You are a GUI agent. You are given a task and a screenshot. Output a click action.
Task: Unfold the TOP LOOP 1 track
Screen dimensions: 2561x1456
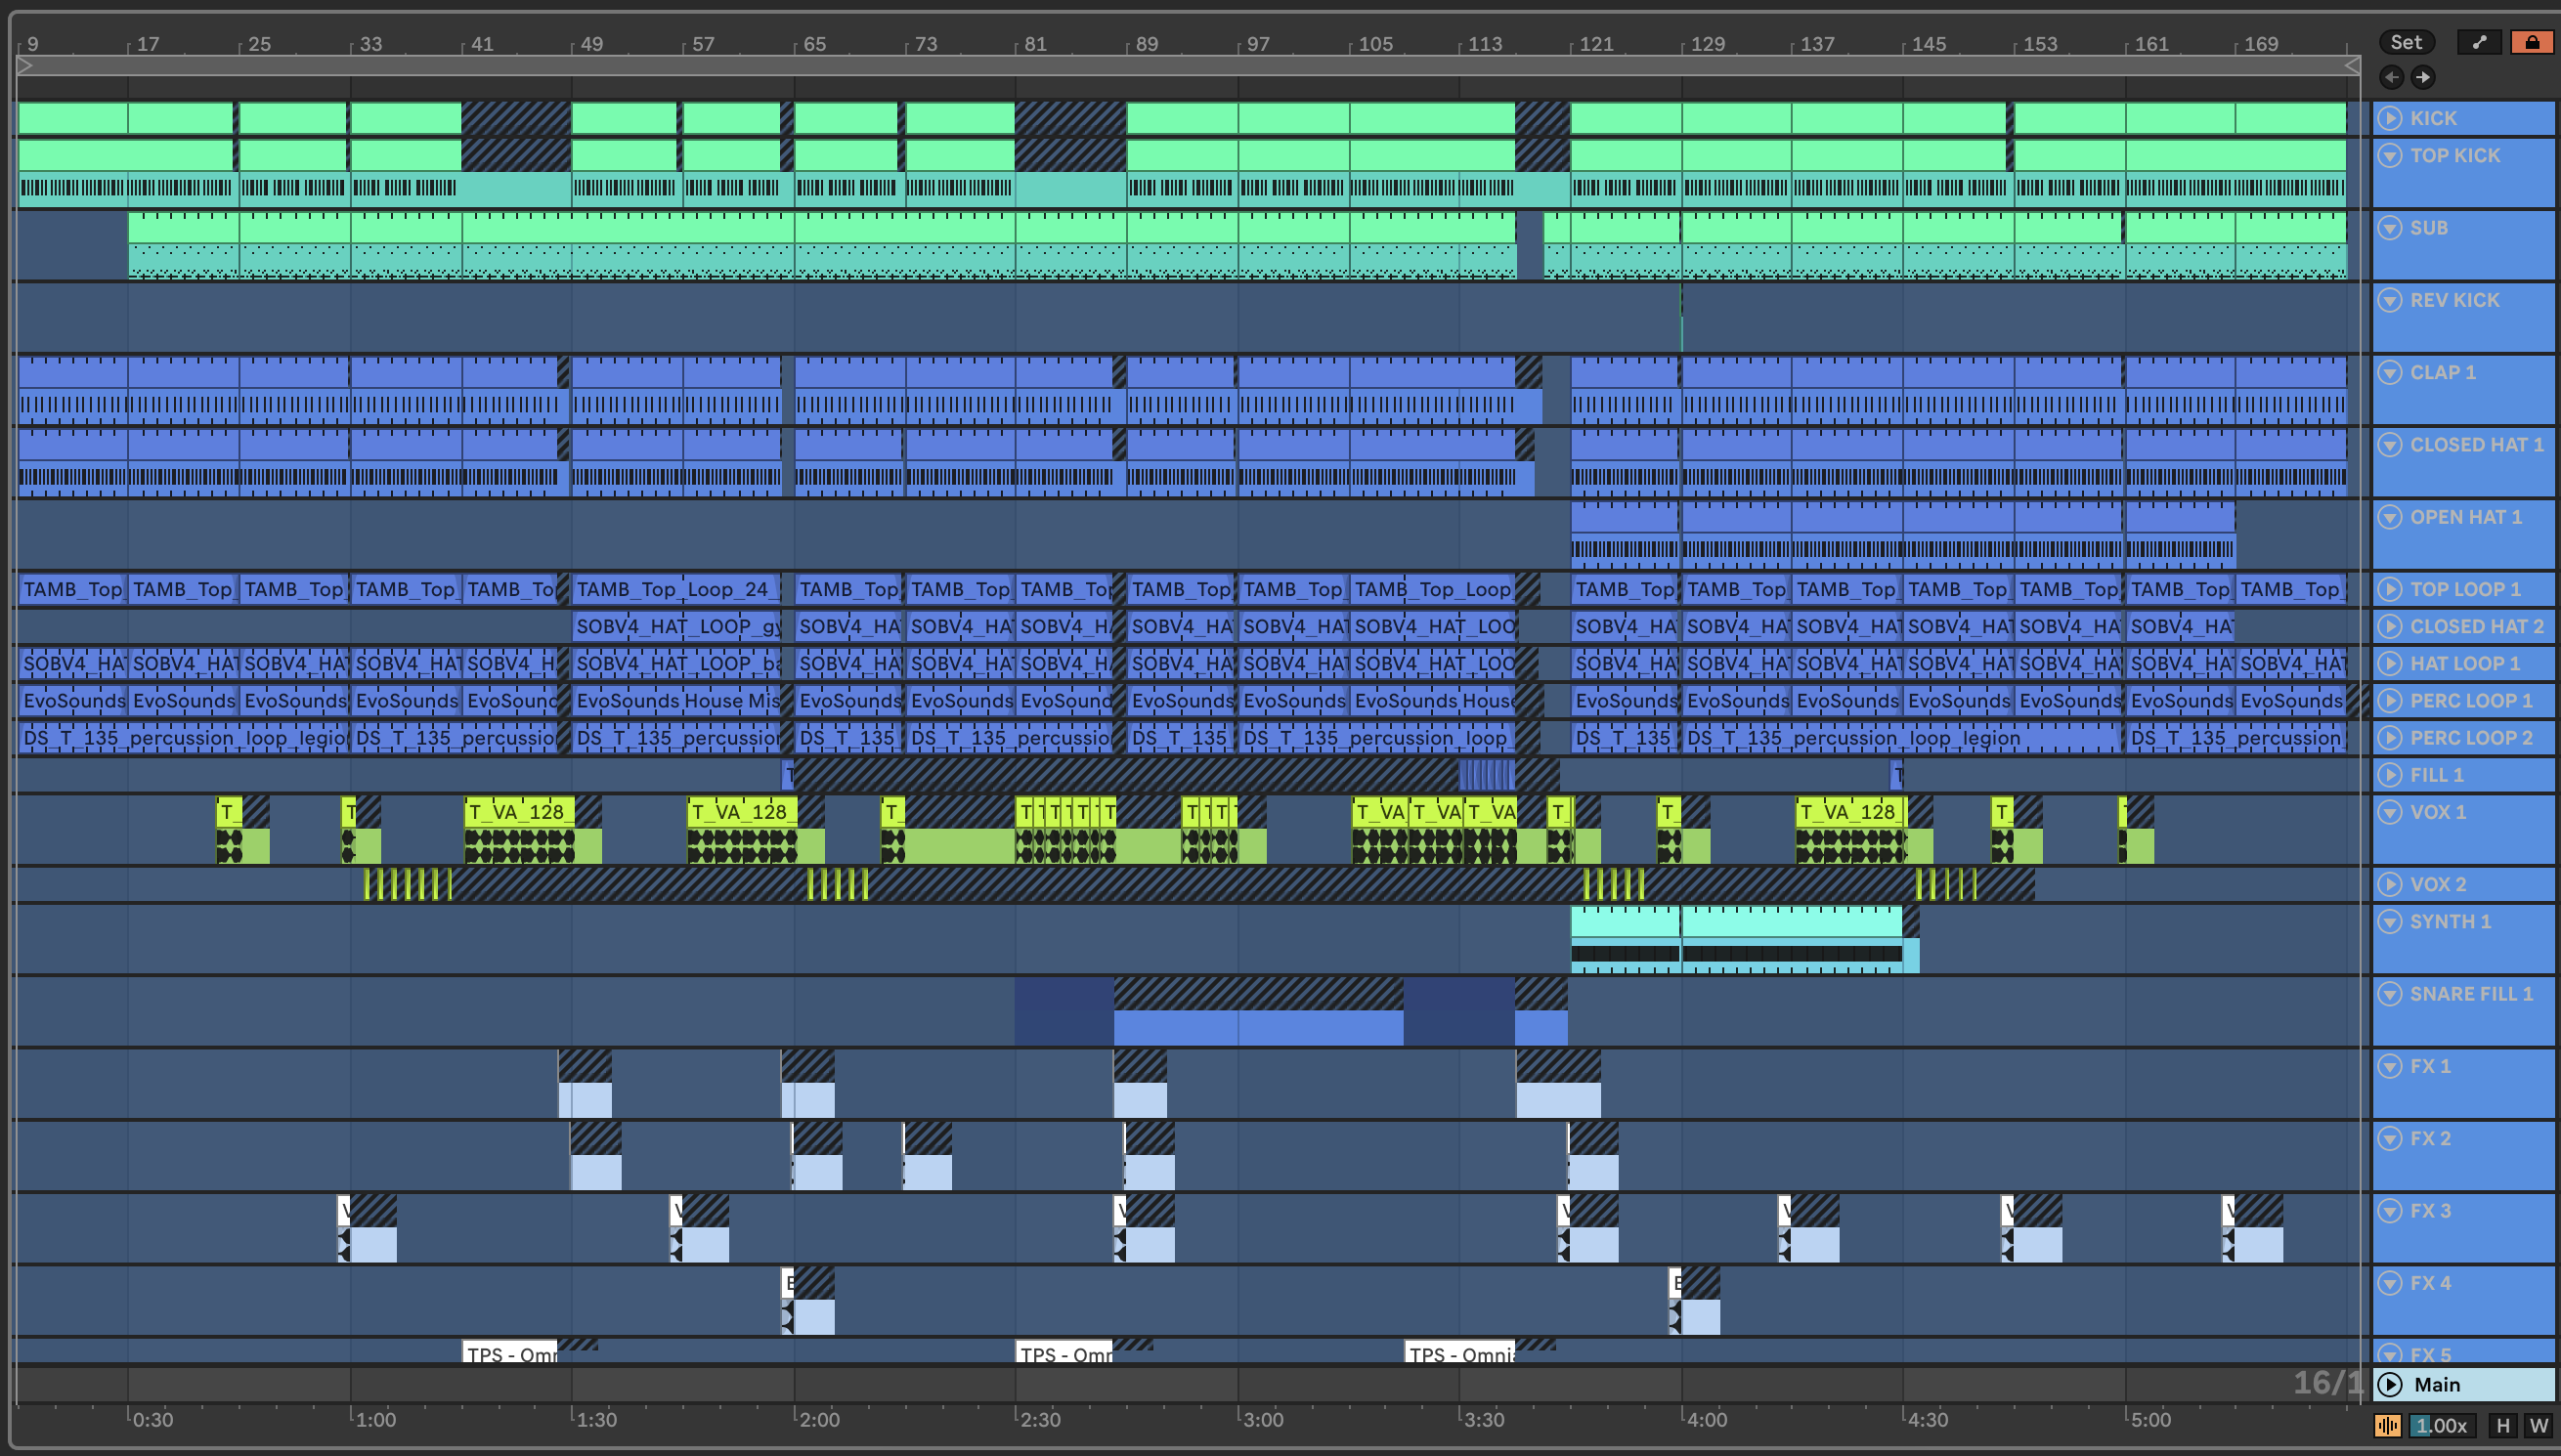2390,589
